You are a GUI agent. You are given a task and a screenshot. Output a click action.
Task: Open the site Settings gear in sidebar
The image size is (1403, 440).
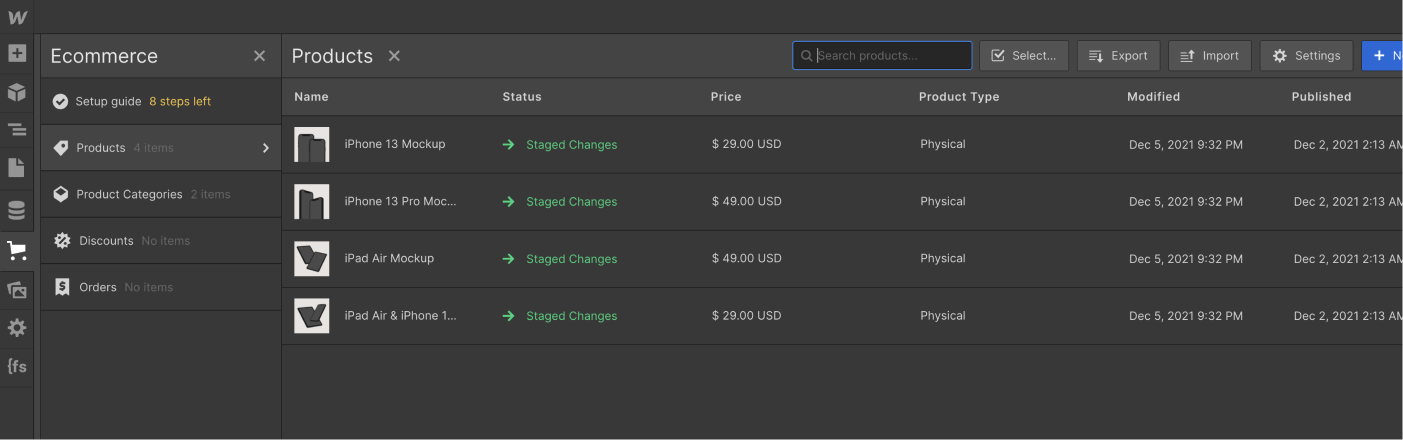click(x=17, y=327)
